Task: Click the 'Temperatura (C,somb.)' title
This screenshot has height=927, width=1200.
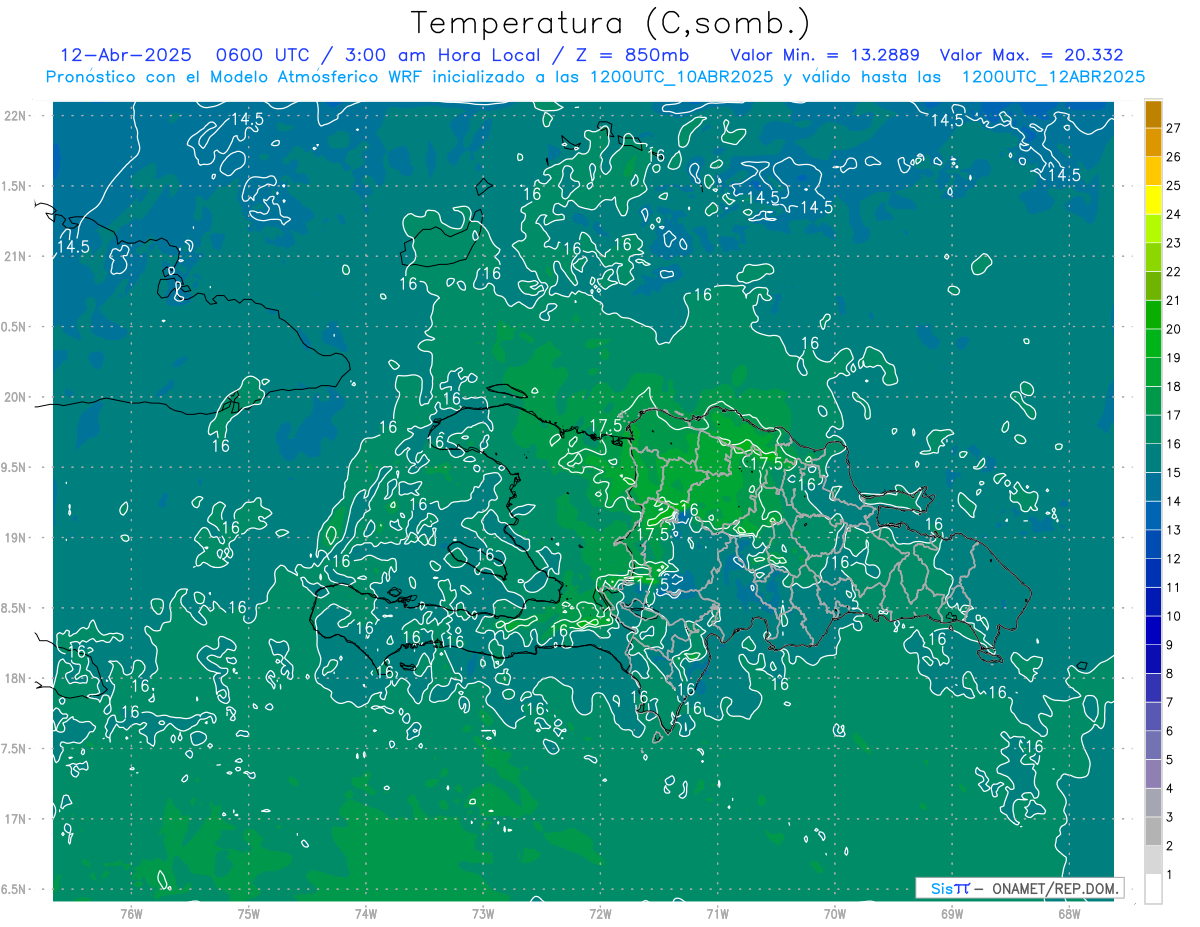Action: [x=611, y=23]
